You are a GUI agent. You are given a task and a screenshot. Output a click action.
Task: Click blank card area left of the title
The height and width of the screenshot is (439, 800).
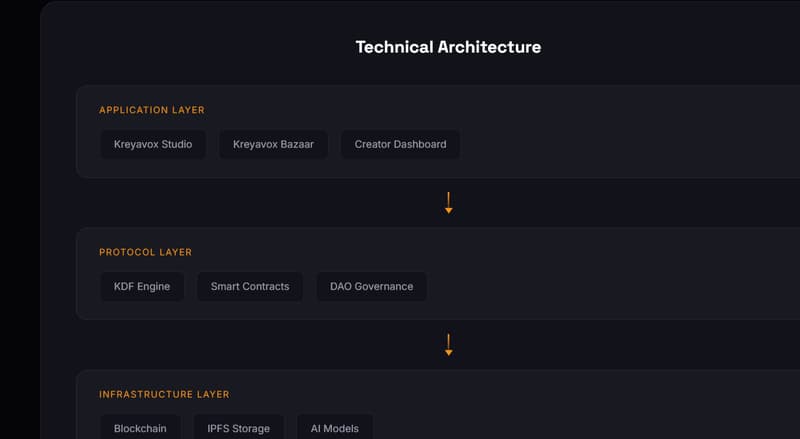coord(204,47)
